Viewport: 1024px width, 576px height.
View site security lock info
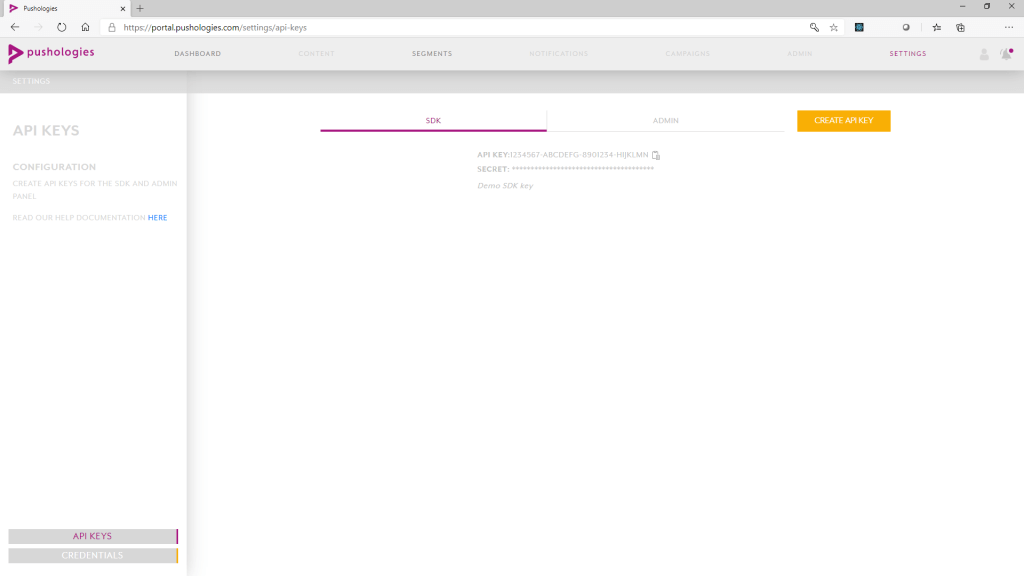[x=112, y=27]
